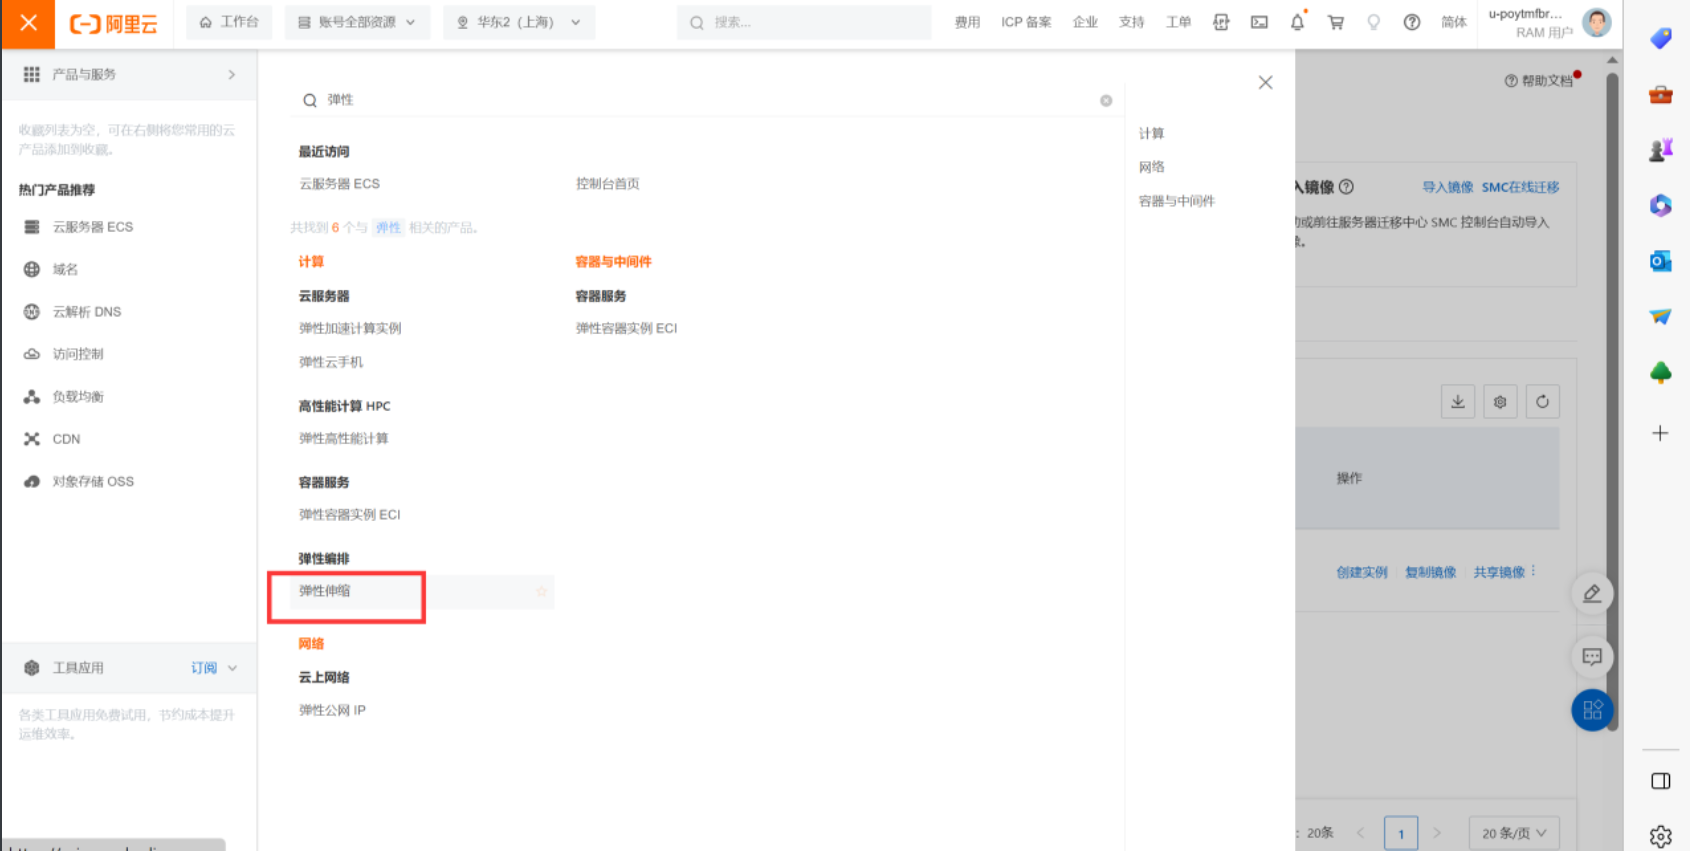
Task: Close the product panel with the X
Action: [x=1265, y=82]
